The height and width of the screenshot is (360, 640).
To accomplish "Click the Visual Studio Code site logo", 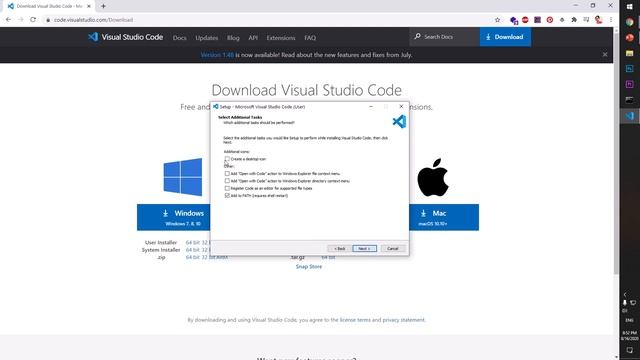I will pos(126,37).
